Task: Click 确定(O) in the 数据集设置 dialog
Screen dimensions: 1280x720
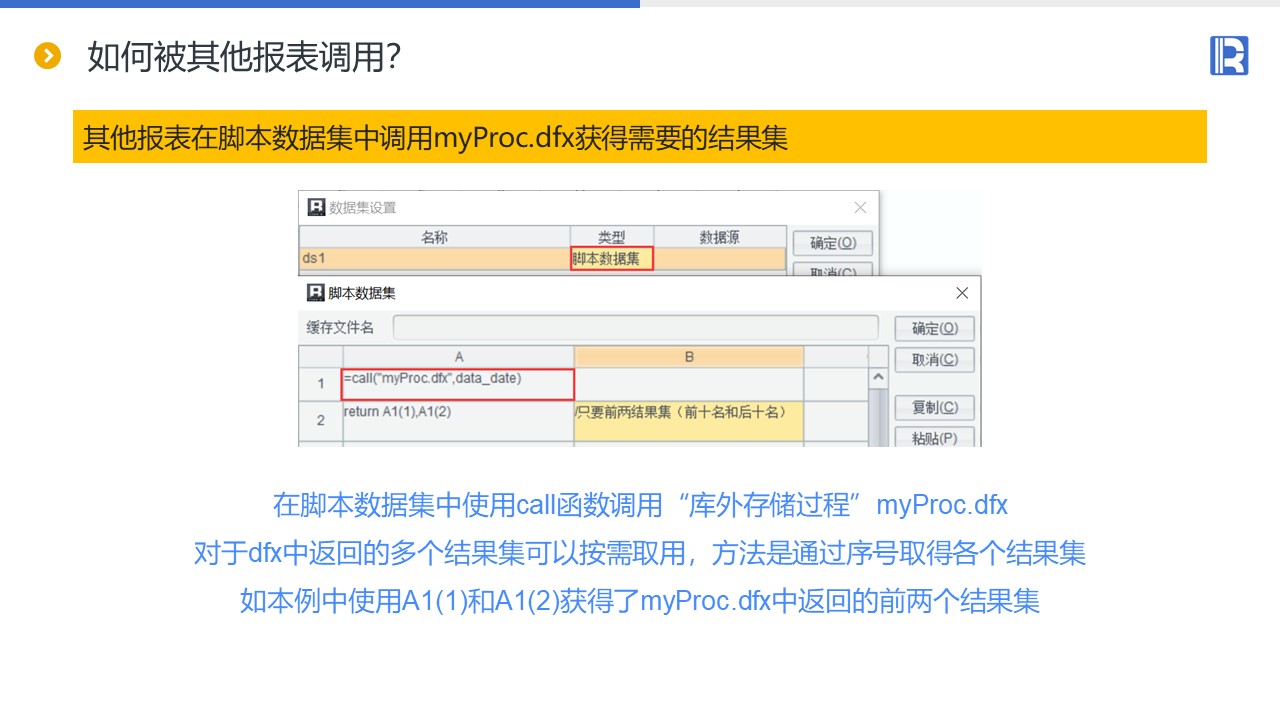Action: [832, 243]
